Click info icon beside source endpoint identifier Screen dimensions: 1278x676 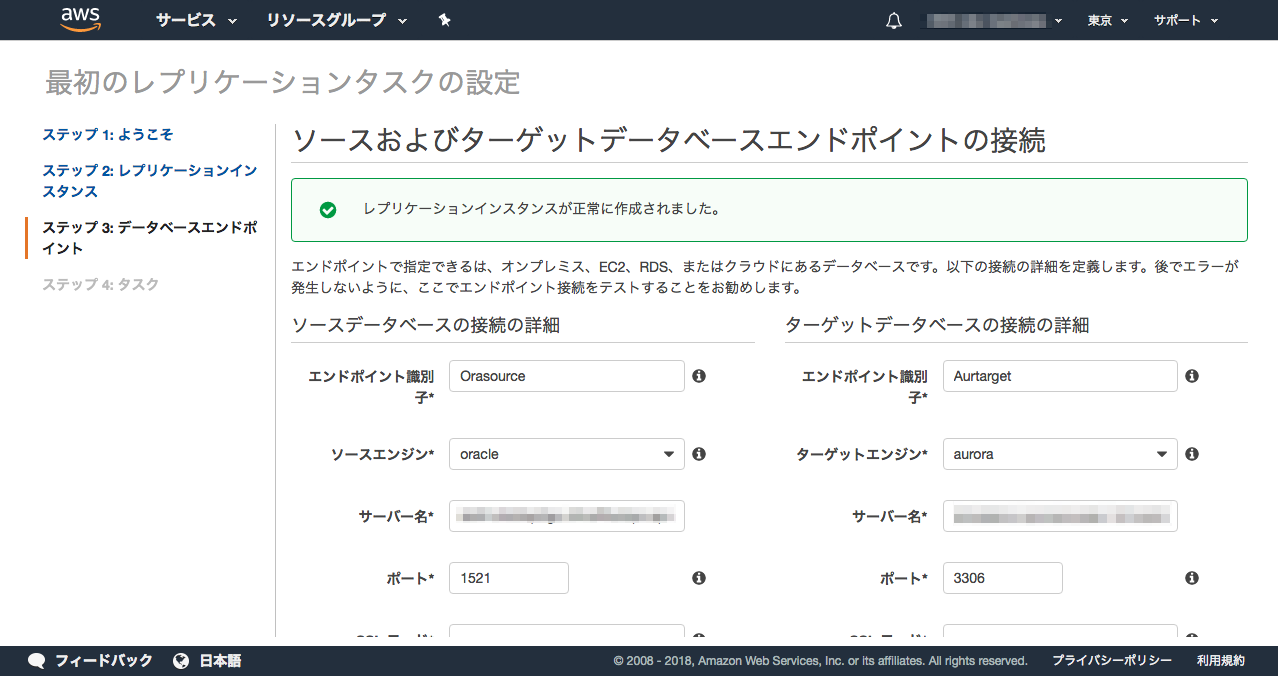[x=699, y=376]
